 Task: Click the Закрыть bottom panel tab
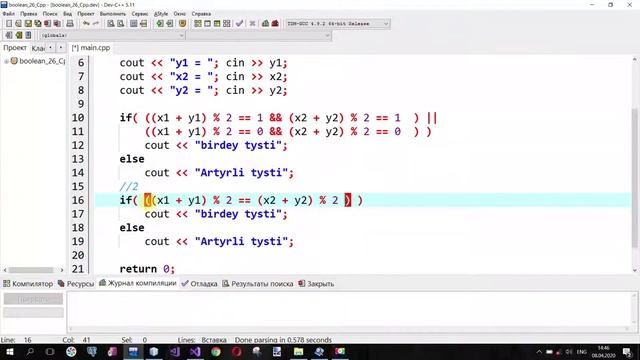pos(316,284)
